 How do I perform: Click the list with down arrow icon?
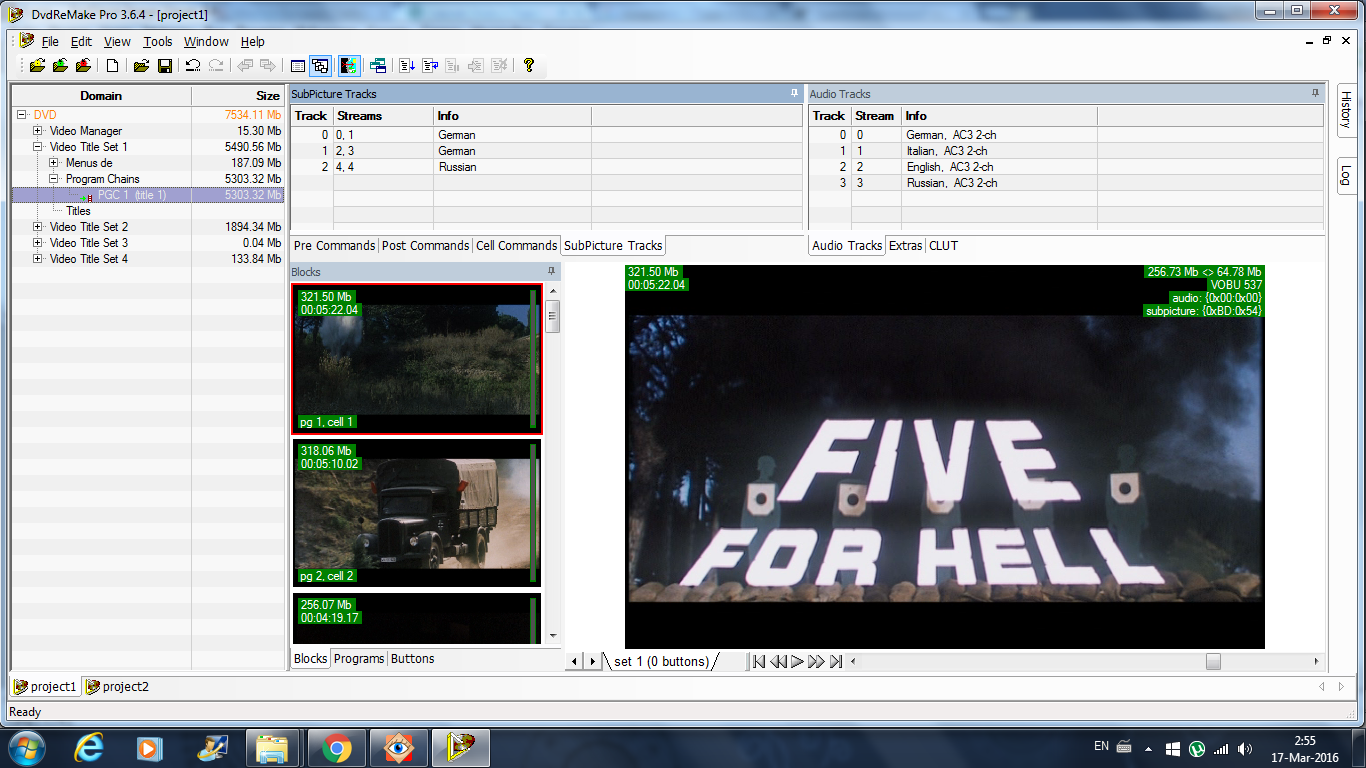coord(407,66)
